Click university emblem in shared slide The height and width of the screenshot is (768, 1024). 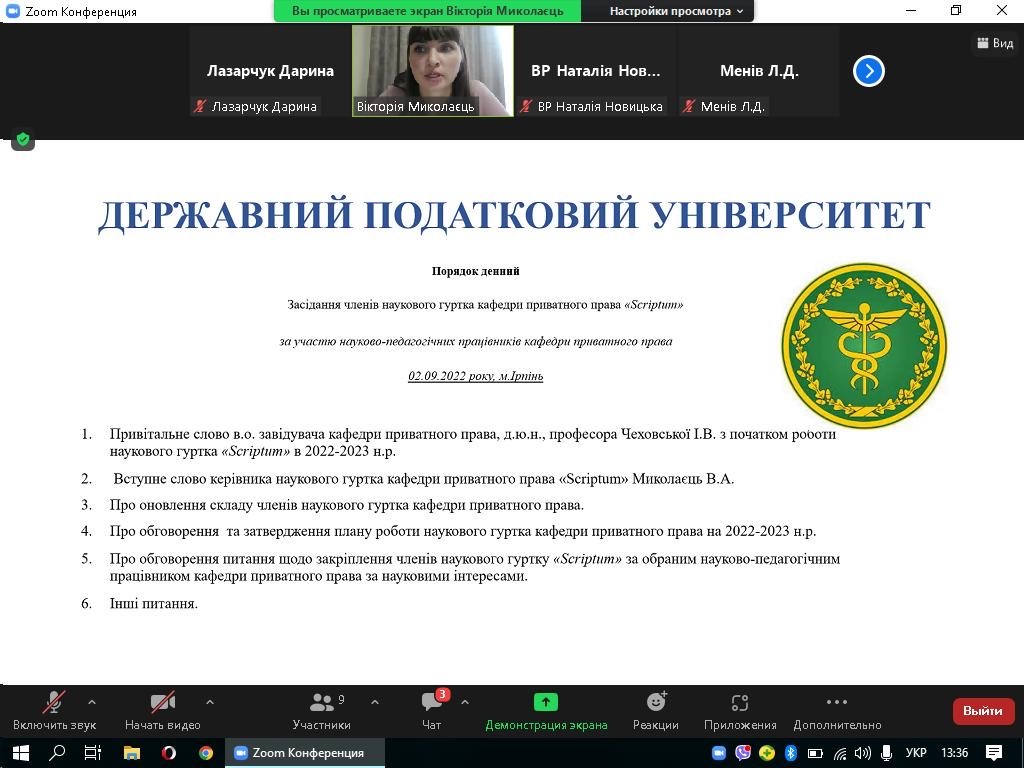(x=864, y=346)
